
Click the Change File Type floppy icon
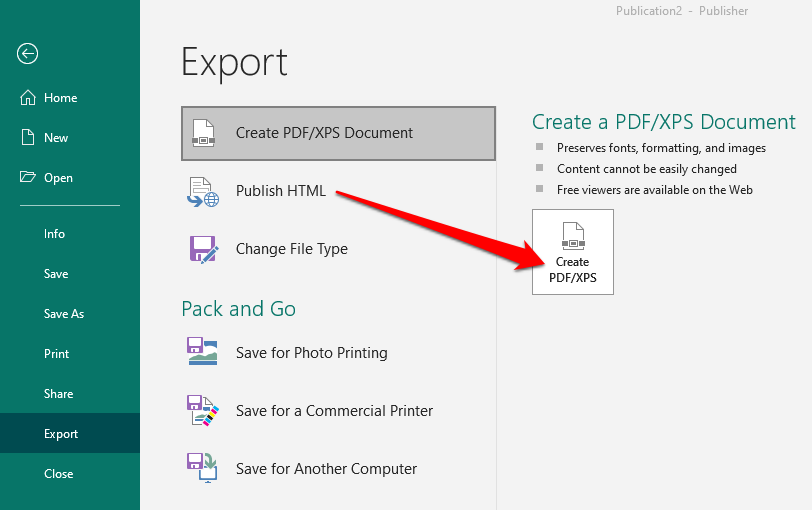[x=202, y=249]
